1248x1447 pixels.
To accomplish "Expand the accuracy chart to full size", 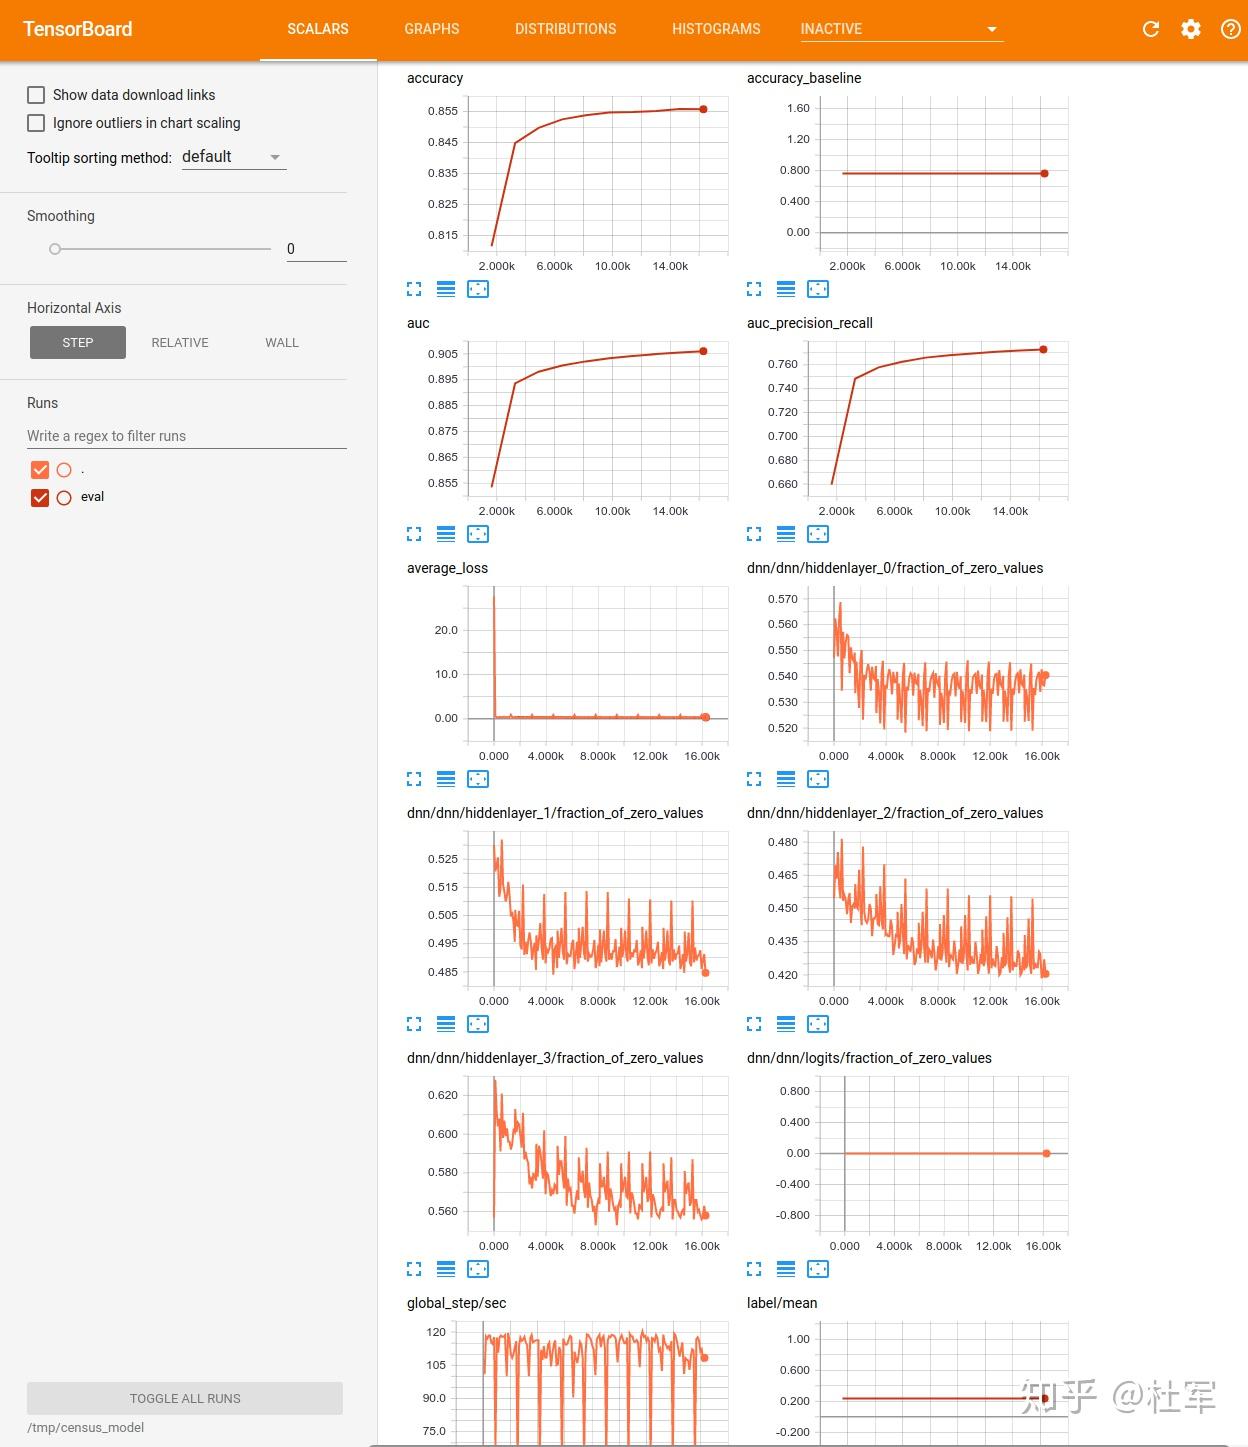I will pos(414,289).
